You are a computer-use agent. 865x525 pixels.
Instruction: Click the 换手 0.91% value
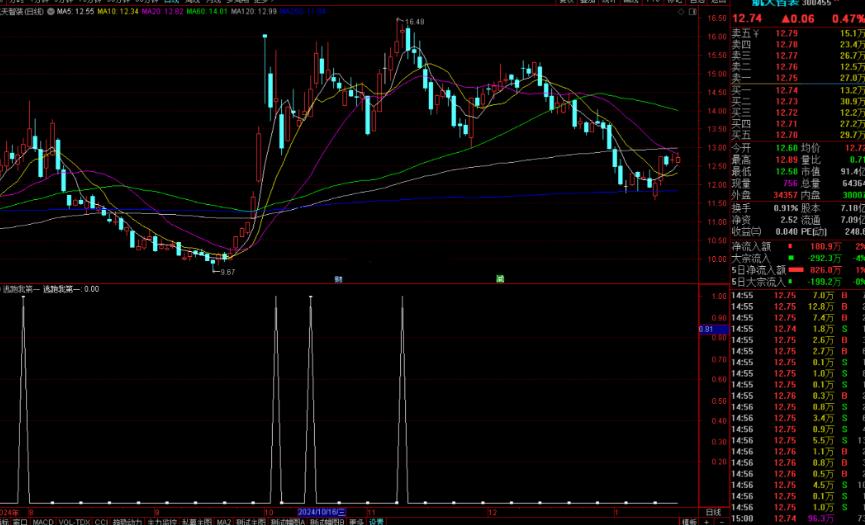(x=786, y=208)
